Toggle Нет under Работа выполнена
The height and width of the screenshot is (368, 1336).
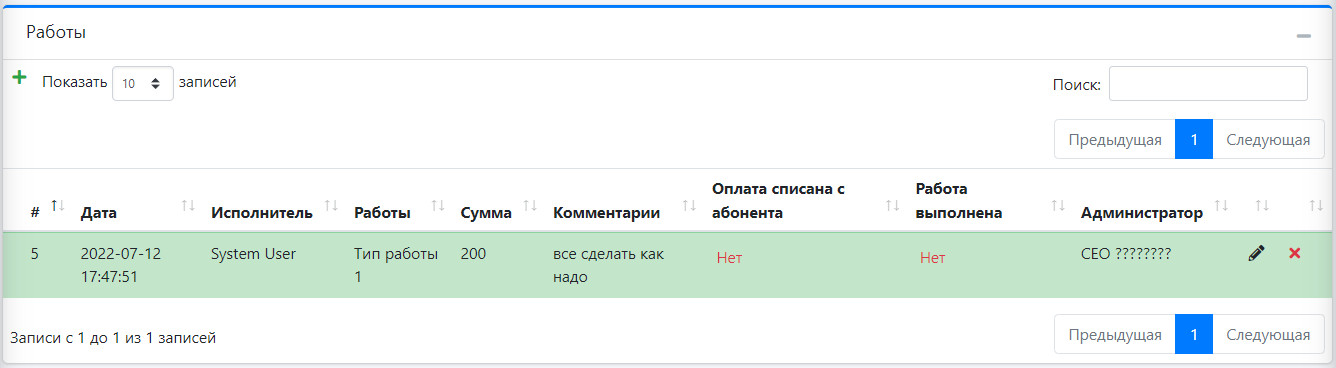(x=933, y=258)
